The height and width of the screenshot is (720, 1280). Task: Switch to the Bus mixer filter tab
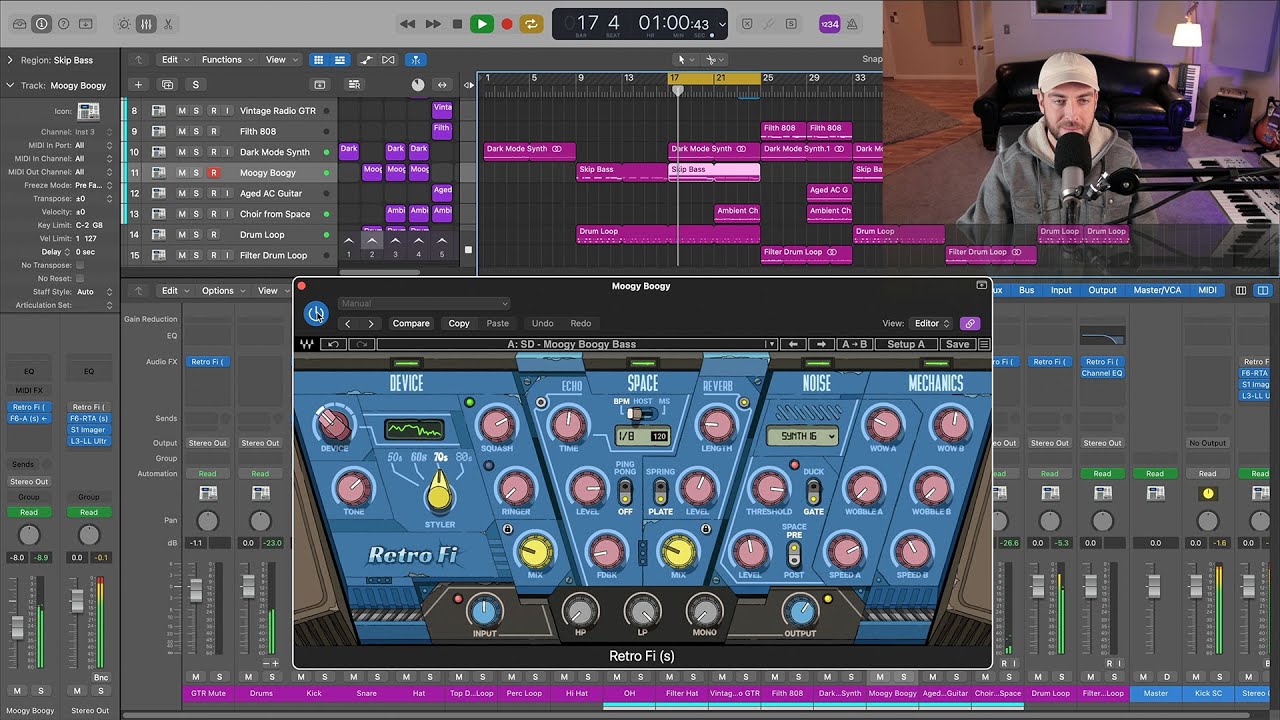click(1027, 291)
